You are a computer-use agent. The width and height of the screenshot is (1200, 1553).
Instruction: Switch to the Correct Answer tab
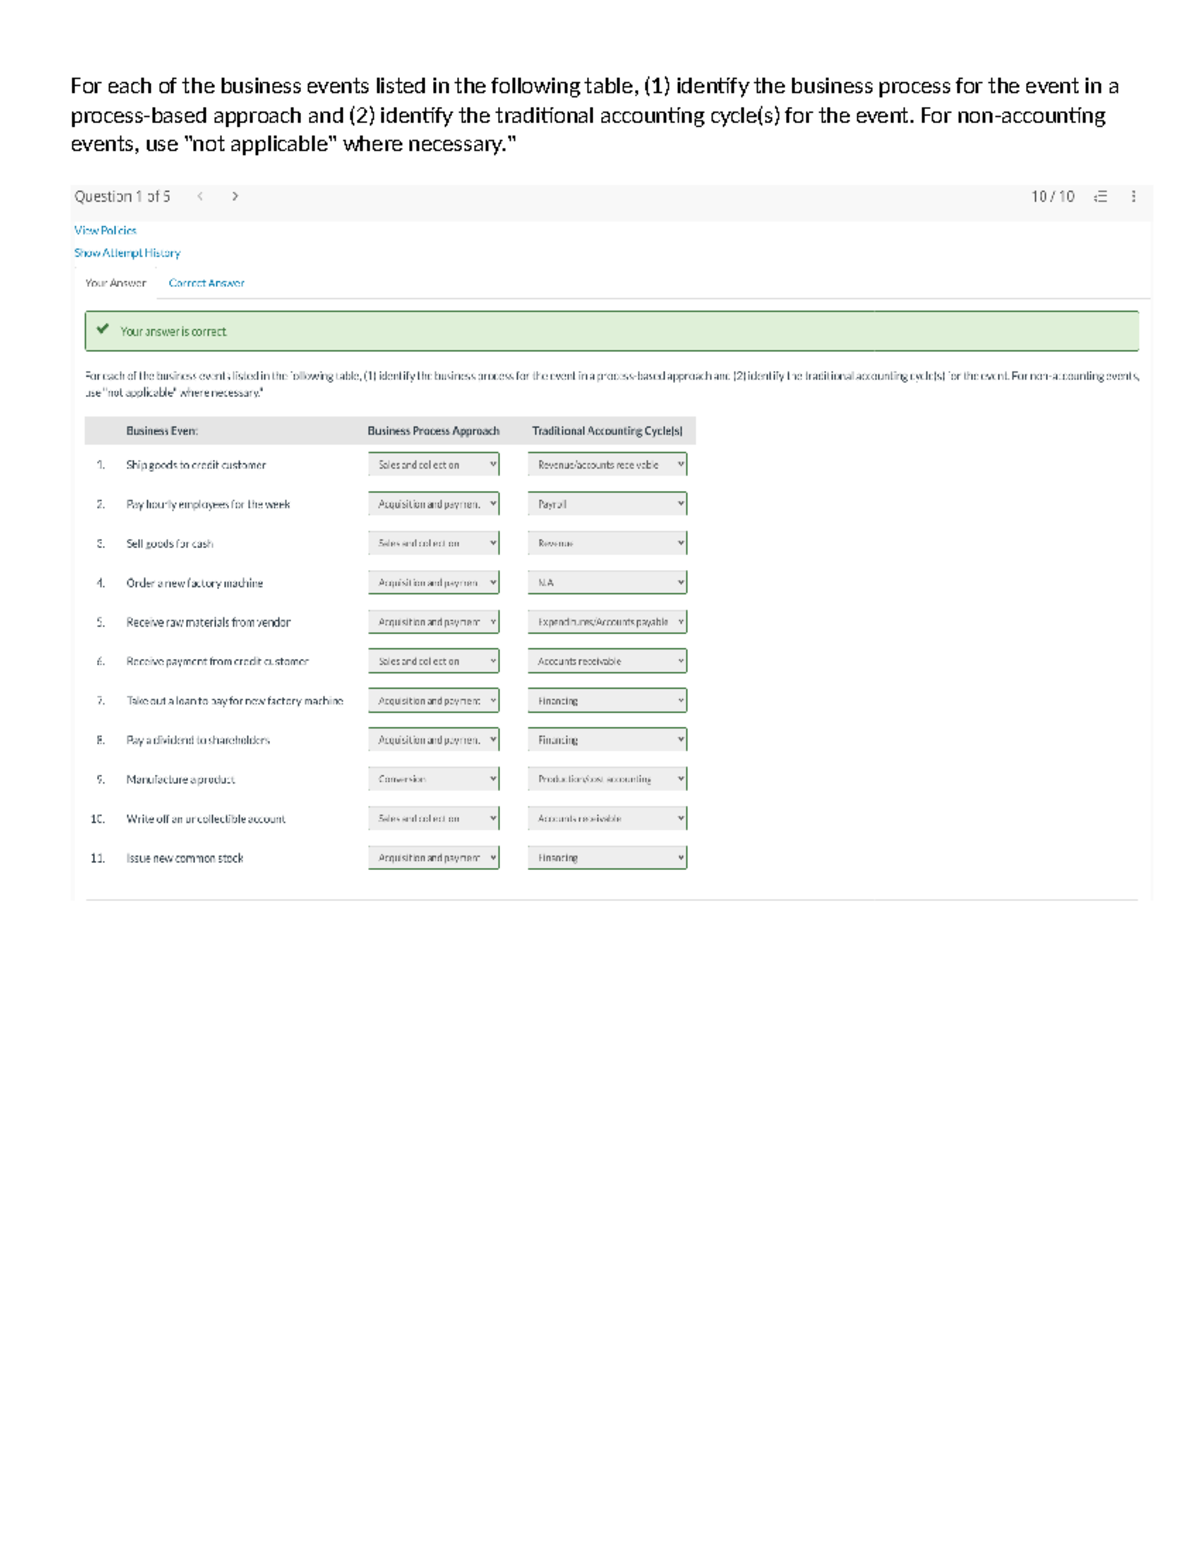(206, 283)
